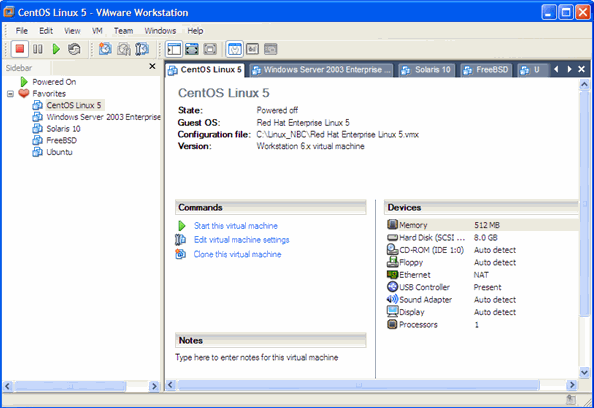This screenshot has width=594, height=408.
Task: Click Start this virtual machine link
Action: [236, 226]
